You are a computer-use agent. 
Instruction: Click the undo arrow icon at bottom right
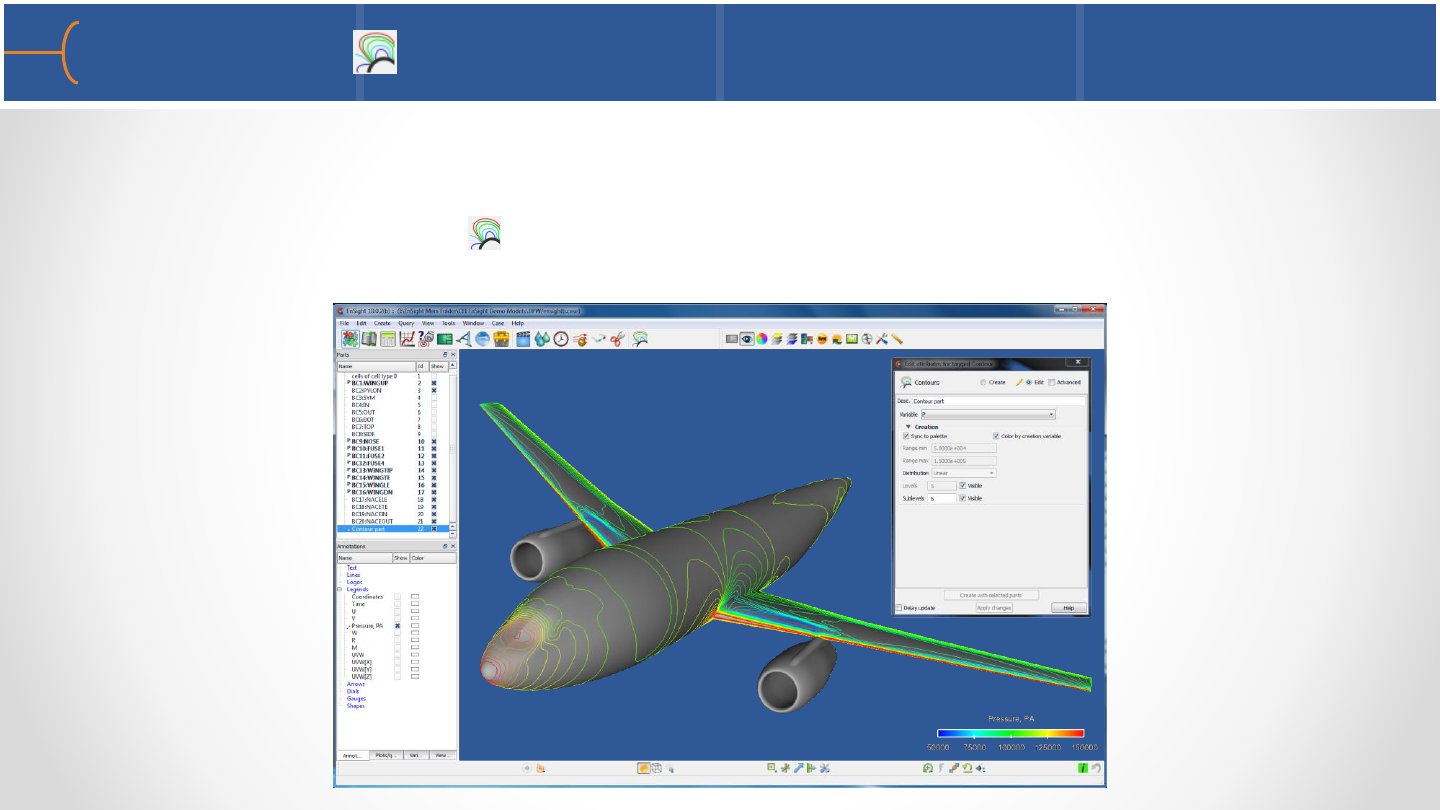tap(1096, 768)
